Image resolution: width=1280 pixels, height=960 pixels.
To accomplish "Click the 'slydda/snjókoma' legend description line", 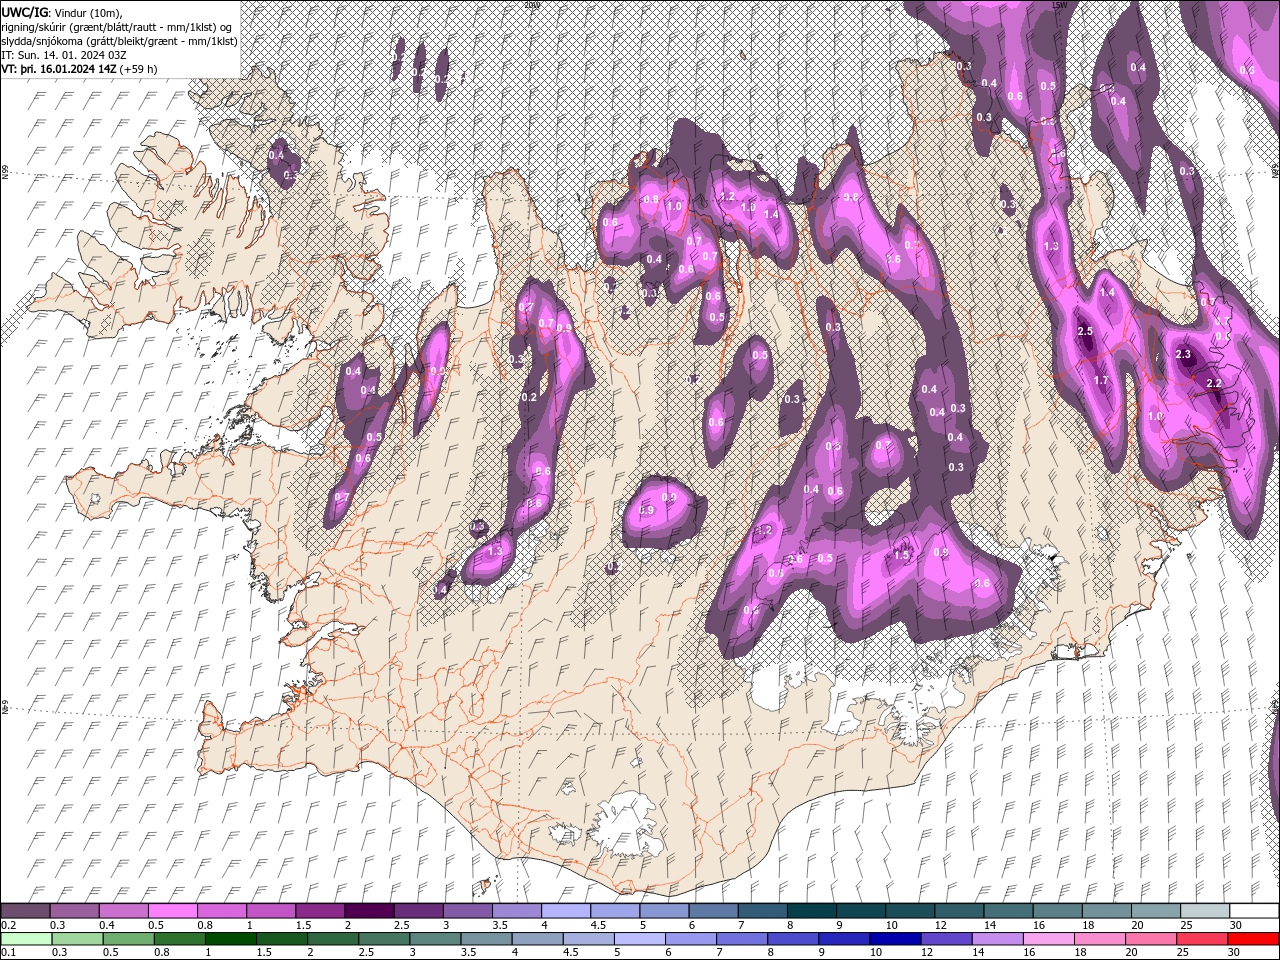I will tap(119, 41).
